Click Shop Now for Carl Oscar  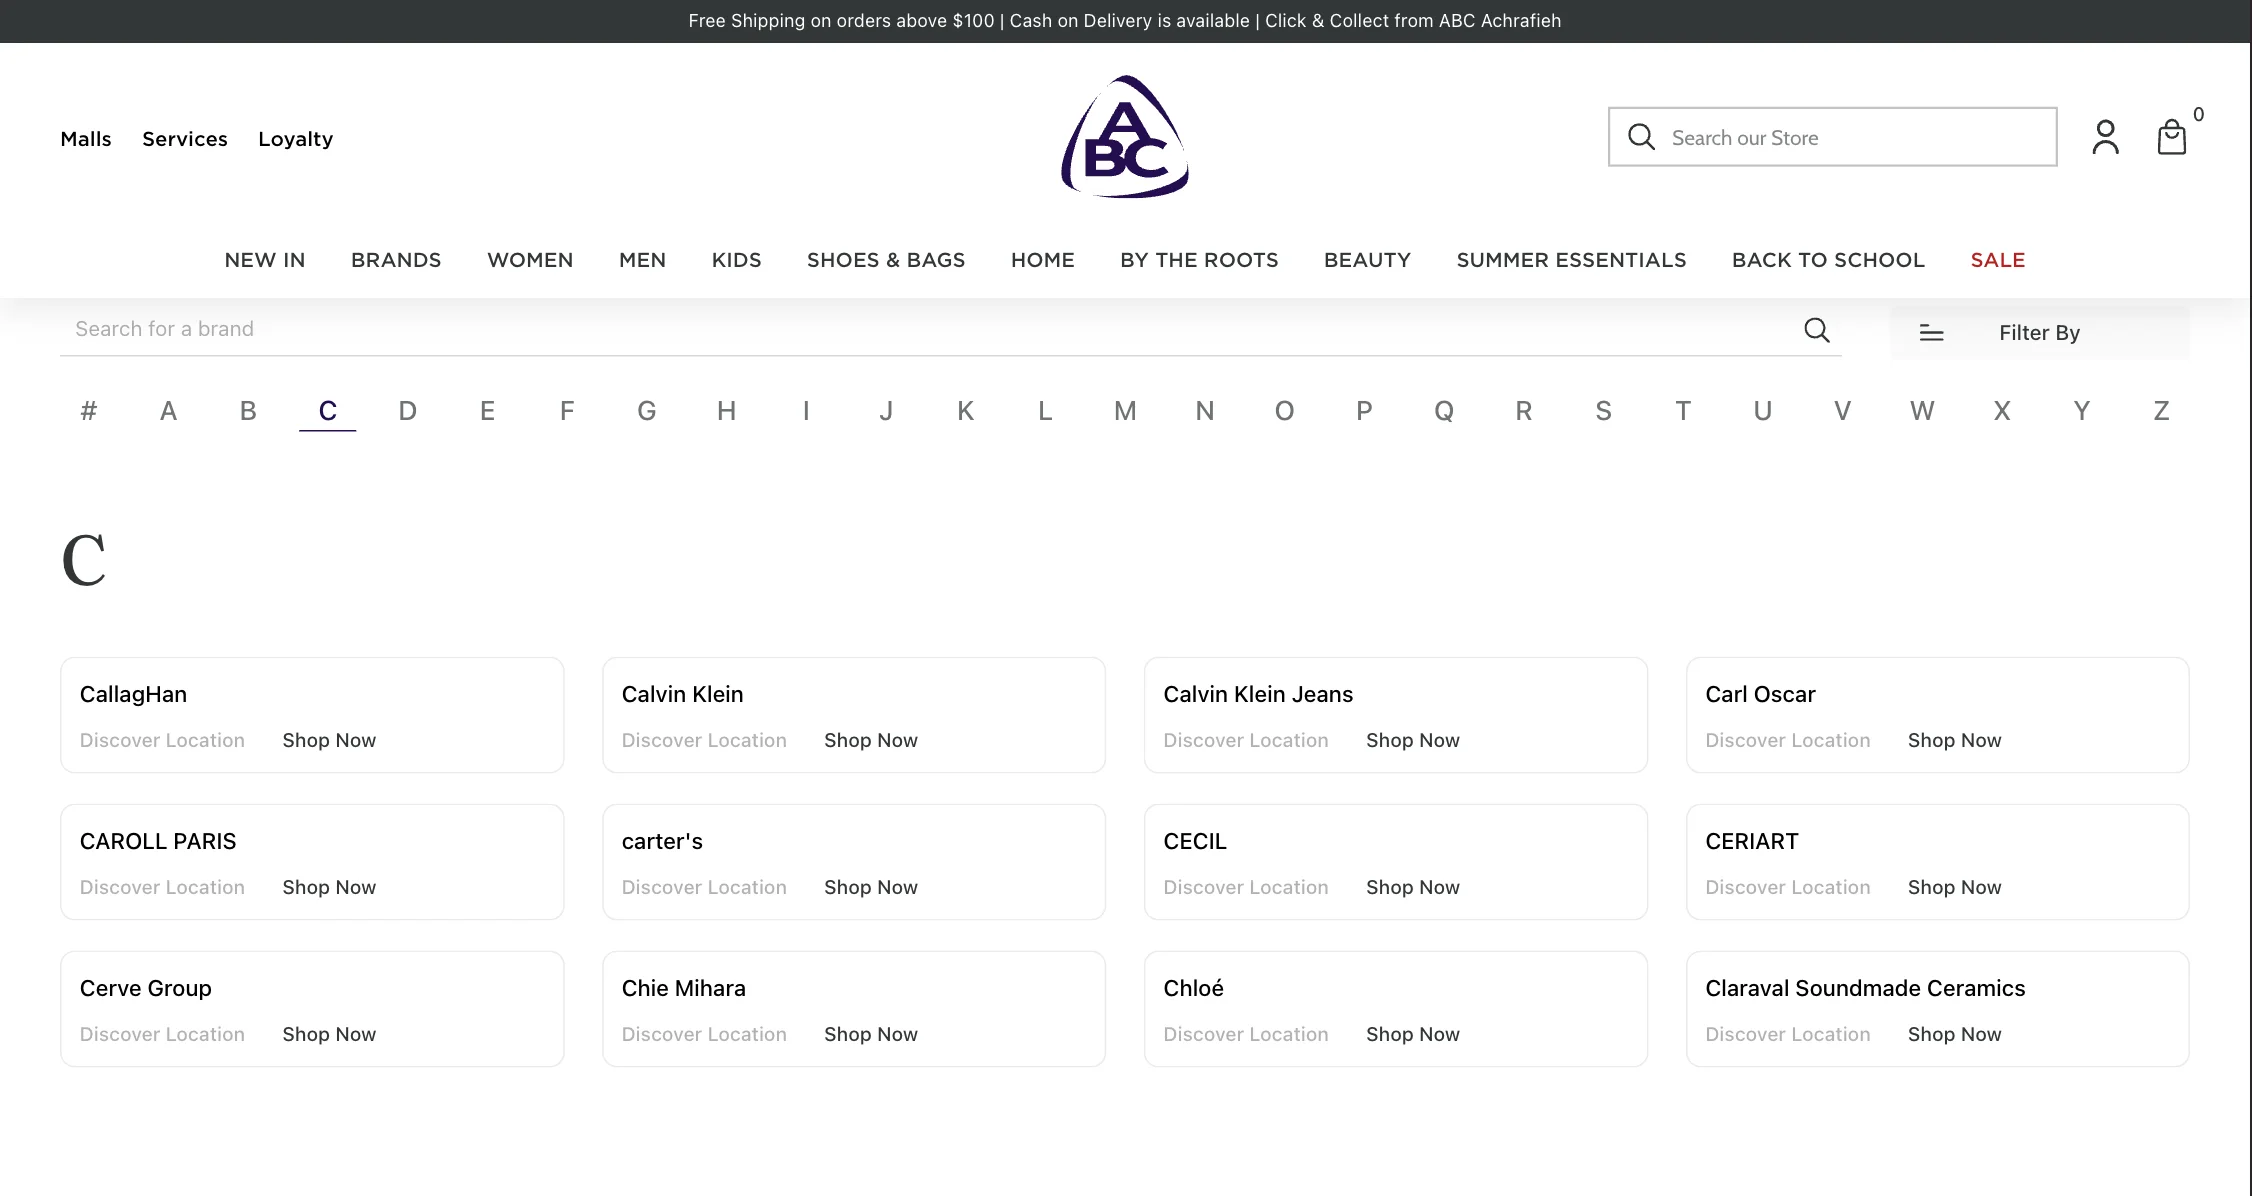(1955, 741)
